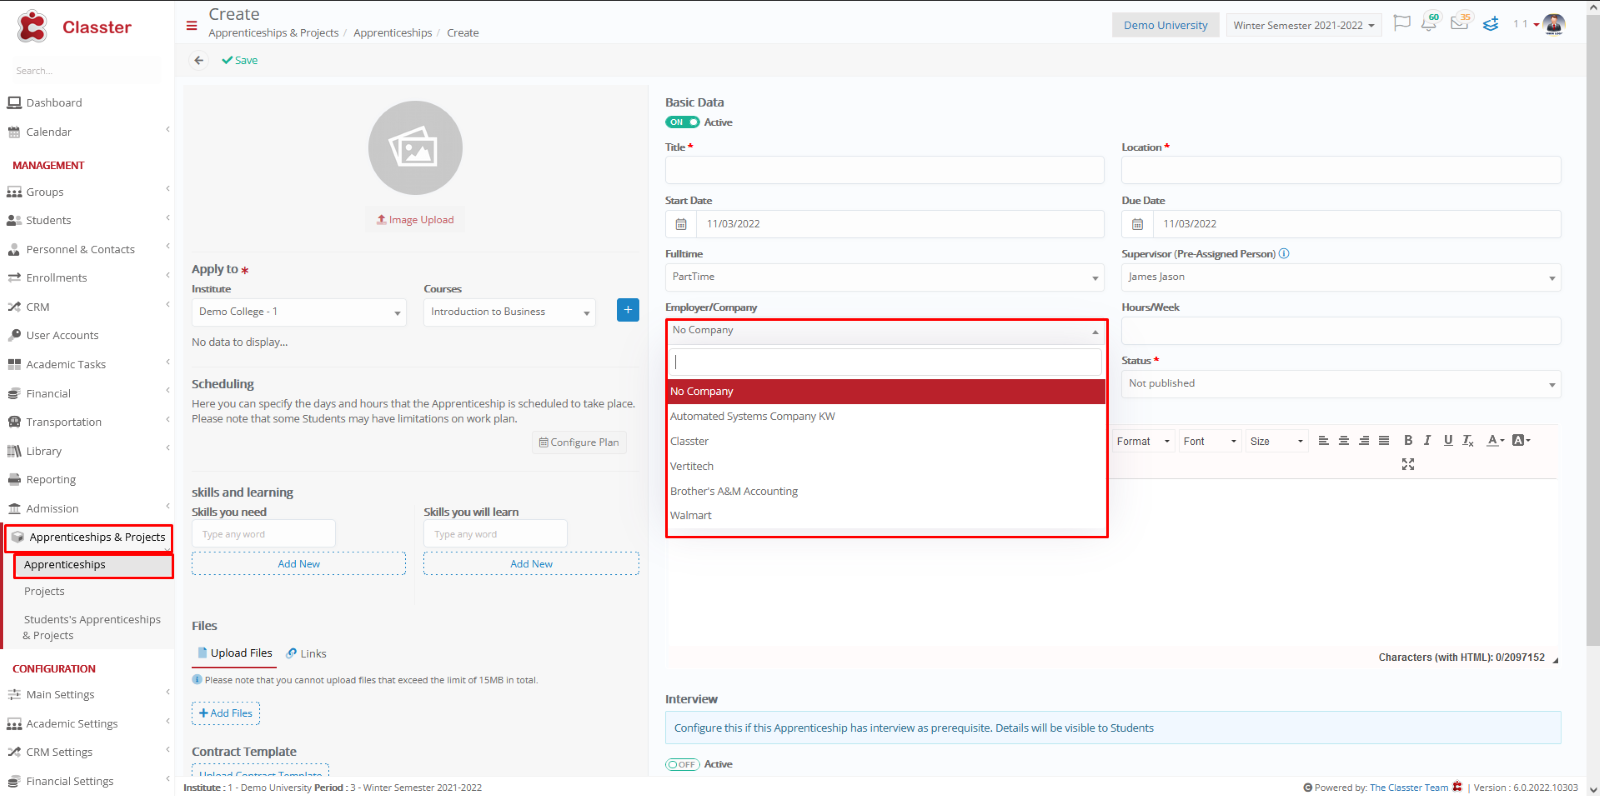Open the Courses dropdown showing Introduction to Business
The image size is (1600, 796).
point(510,312)
